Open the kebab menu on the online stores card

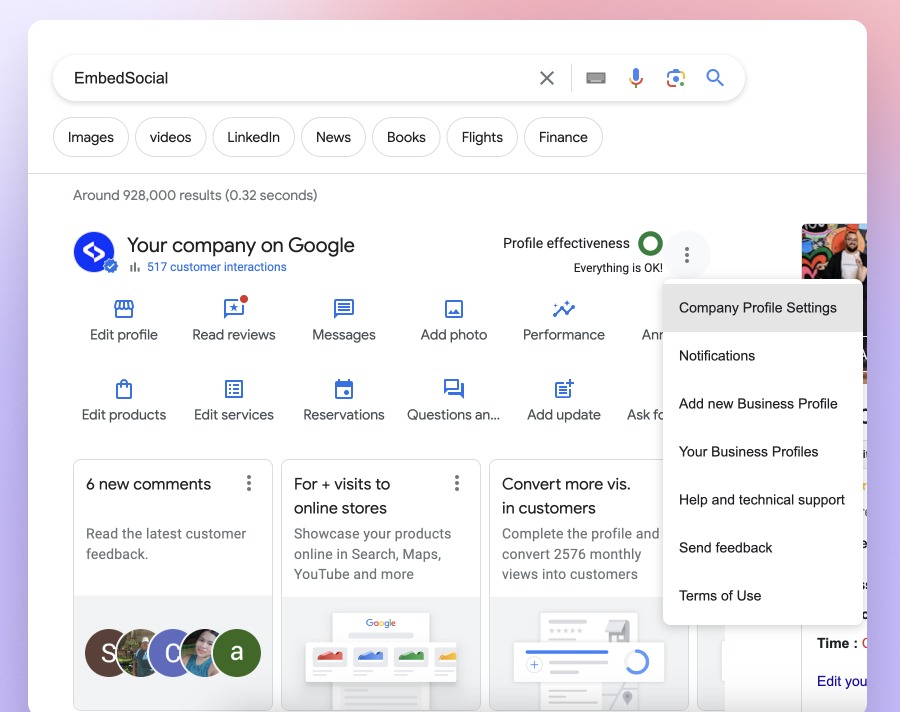coord(457,483)
